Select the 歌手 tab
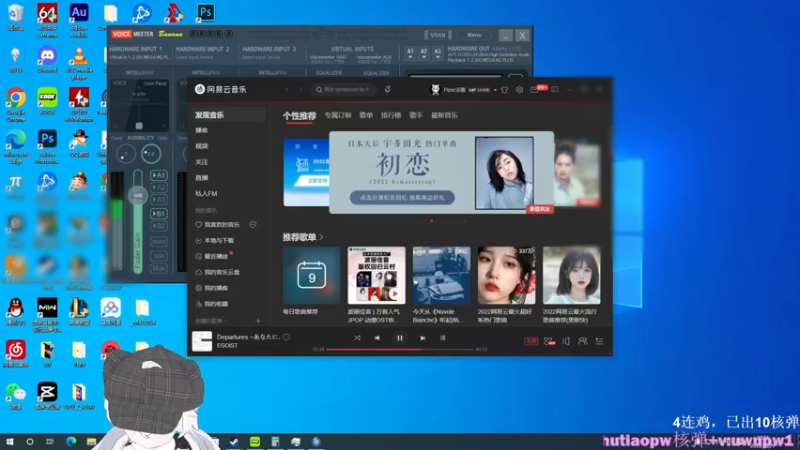 click(x=416, y=115)
